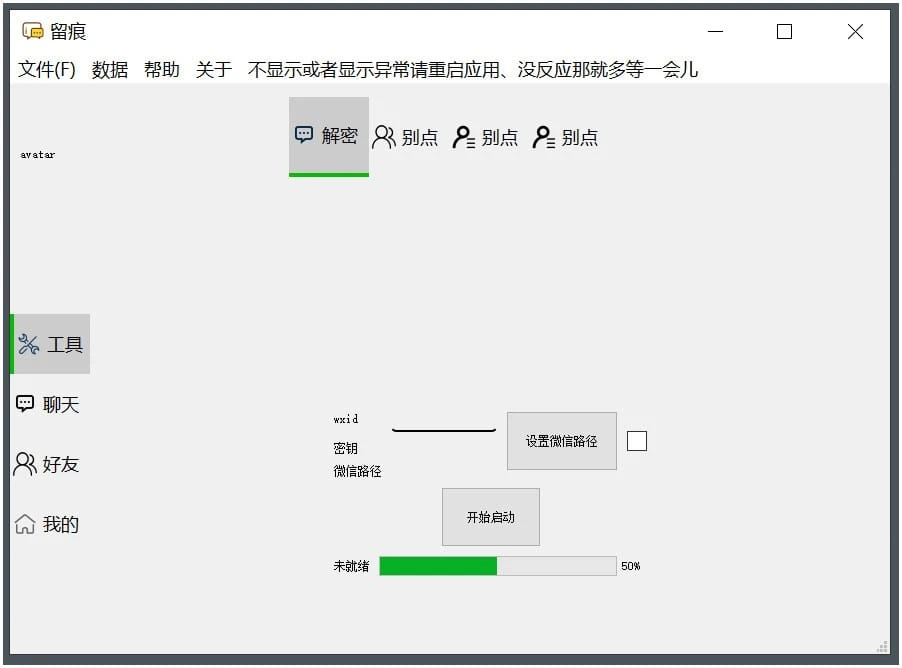Image resolution: width=902 pixels, height=668 pixels.
Task: Open the 文件(F) menu
Action: point(47,70)
